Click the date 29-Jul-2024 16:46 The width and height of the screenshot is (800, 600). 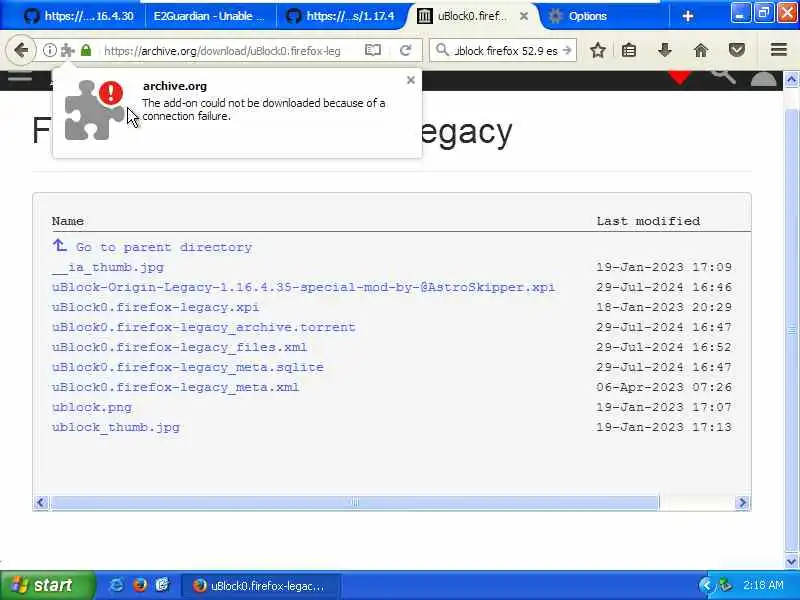pos(664,287)
